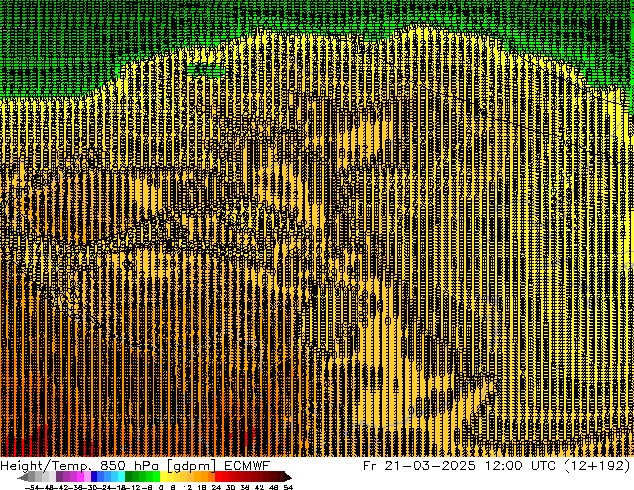Click the dark green swatch above -12 in legend
634x490 pixels.
pyautogui.click(x=129, y=477)
